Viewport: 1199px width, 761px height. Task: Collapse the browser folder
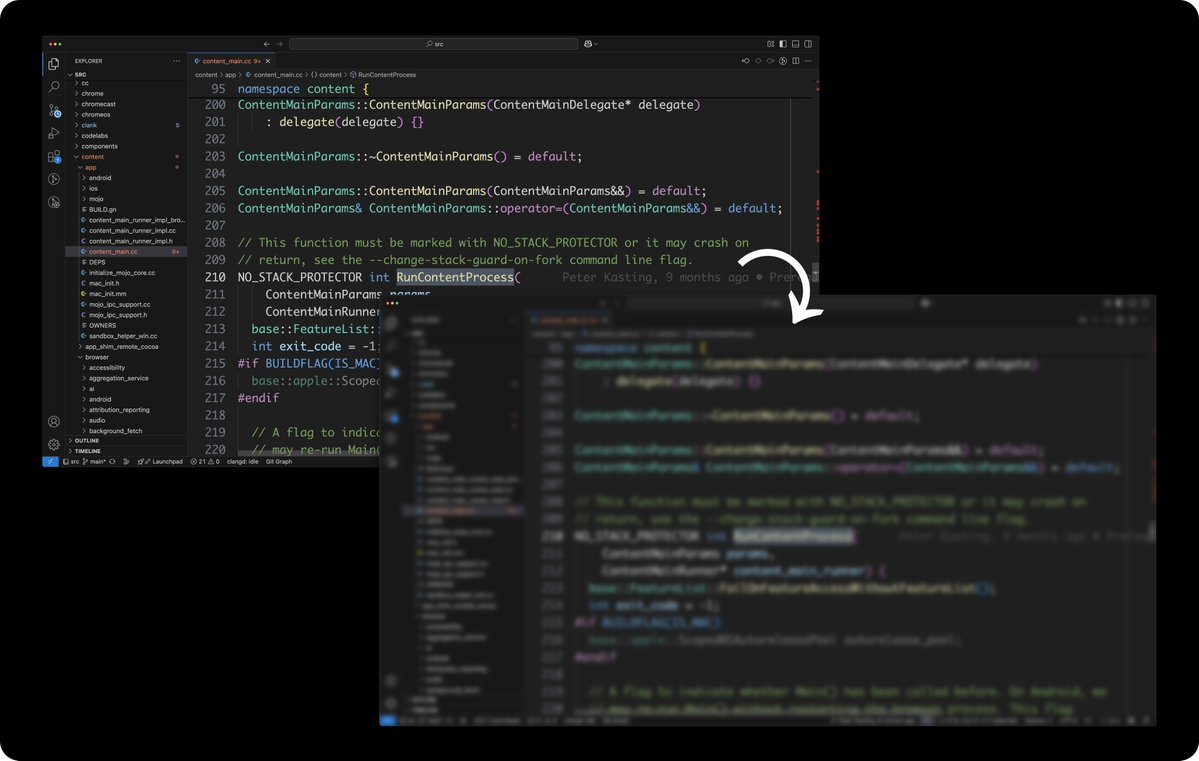(96, 357)
